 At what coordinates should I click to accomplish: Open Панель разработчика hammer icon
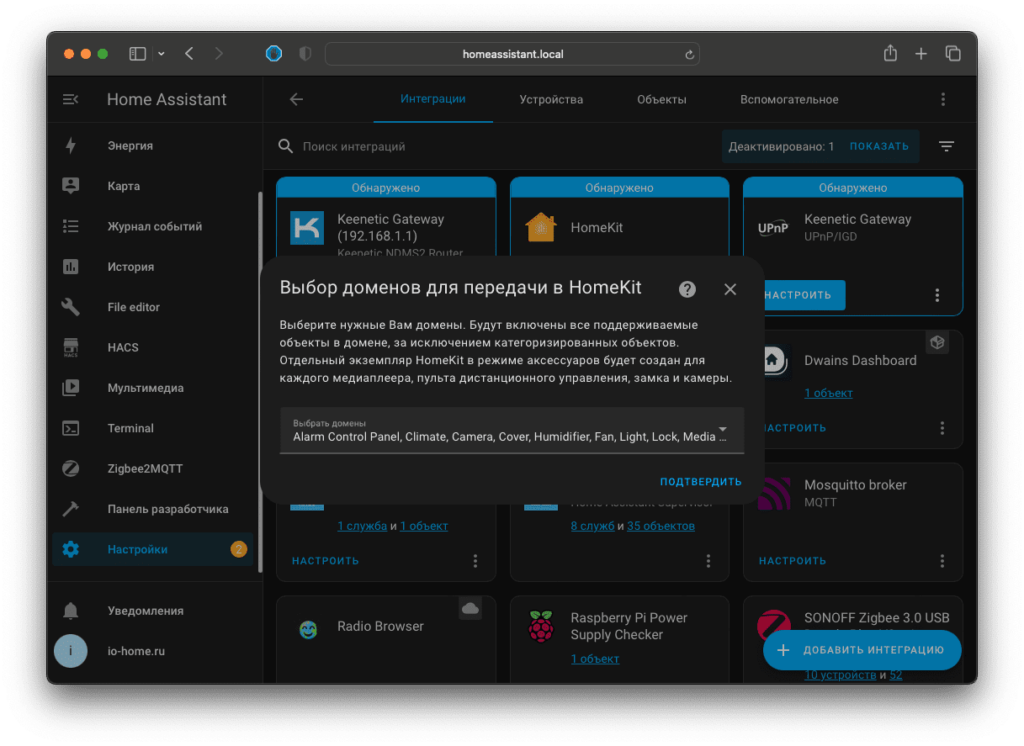tap(71, 509)
